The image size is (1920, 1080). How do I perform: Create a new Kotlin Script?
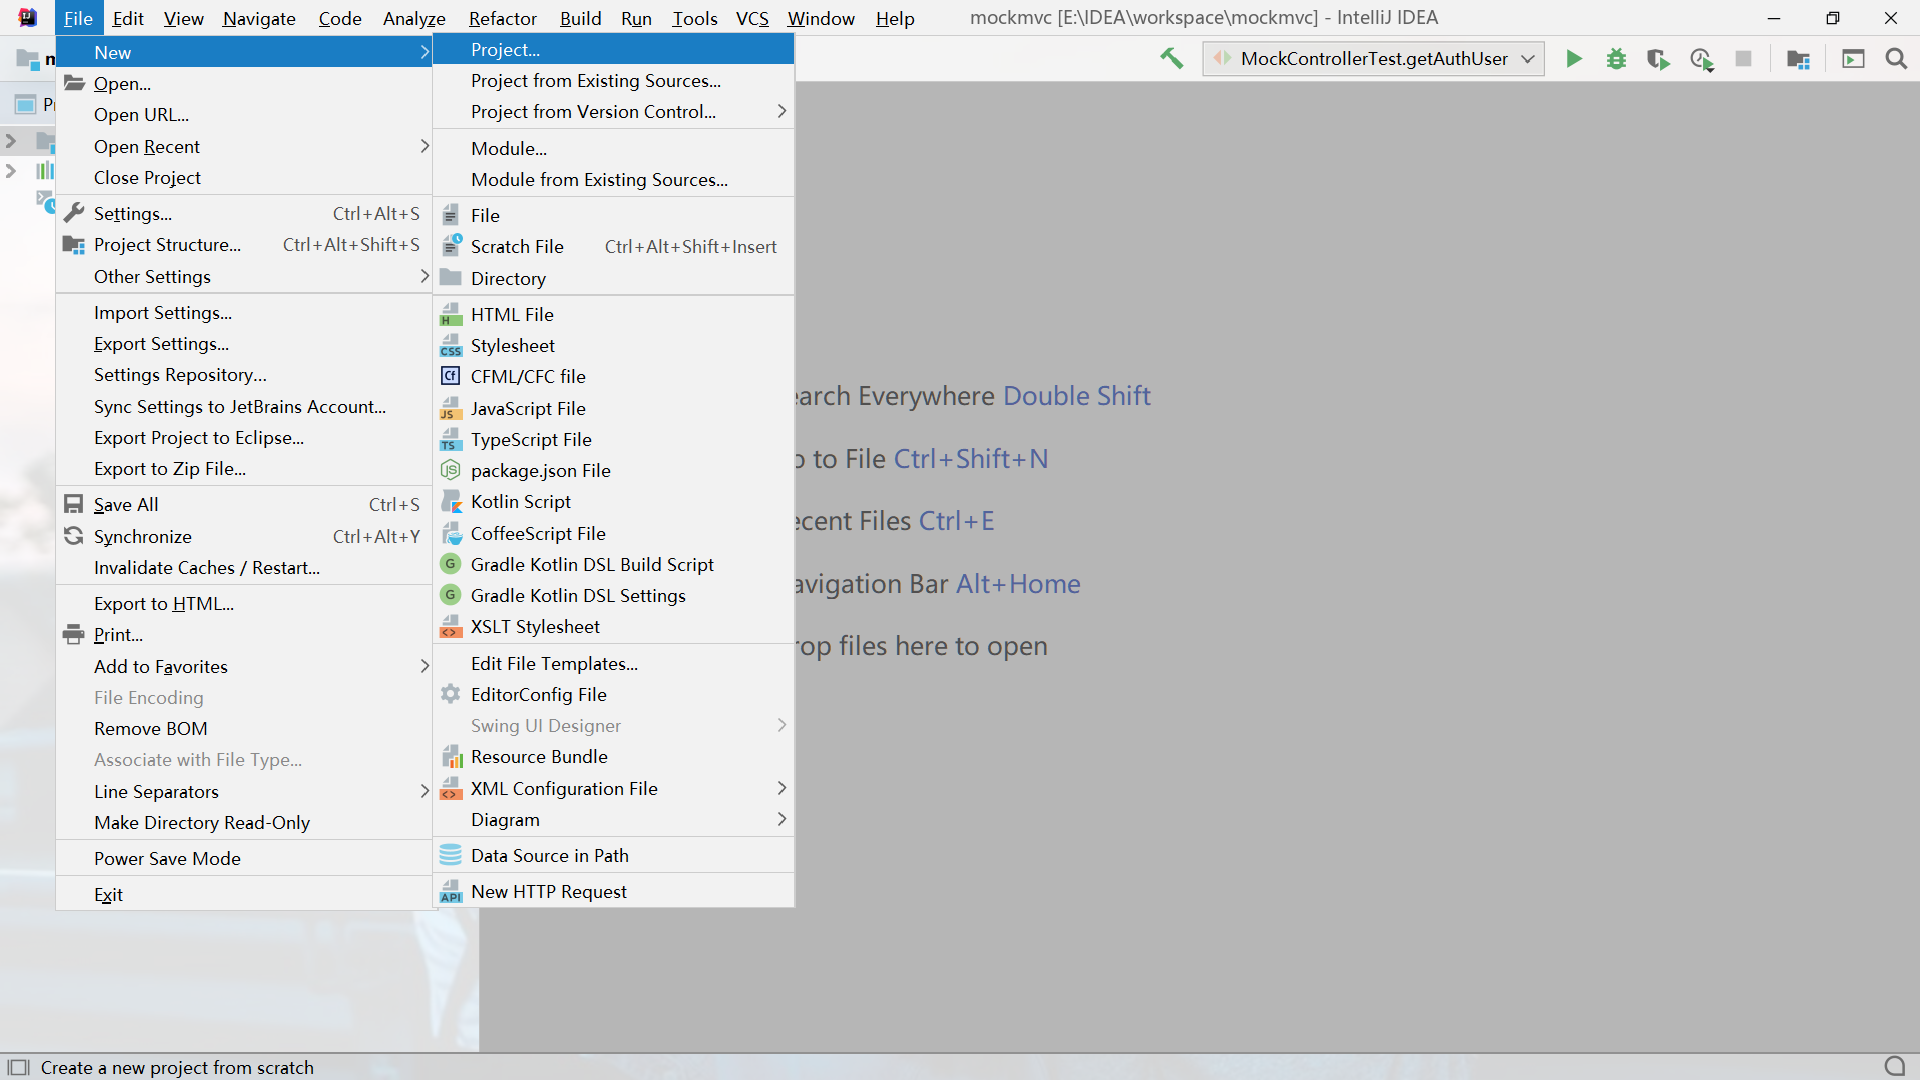click(614, 501)
